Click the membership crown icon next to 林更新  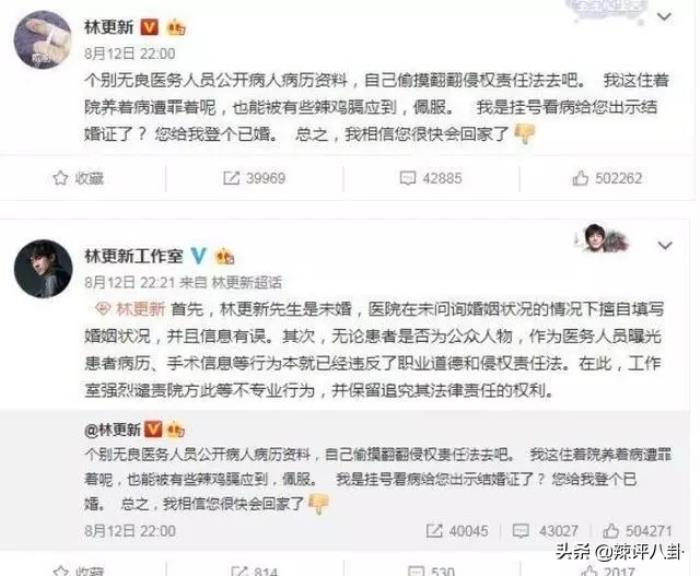(x=176, y=28)
